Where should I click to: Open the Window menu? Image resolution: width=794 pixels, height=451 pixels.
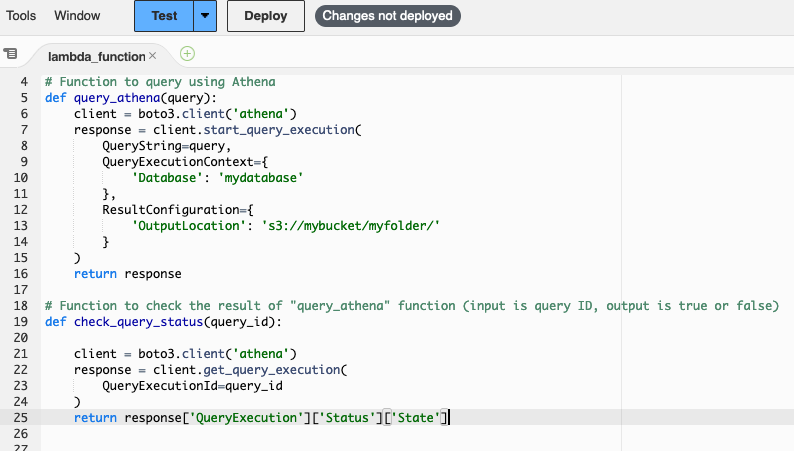77,16
